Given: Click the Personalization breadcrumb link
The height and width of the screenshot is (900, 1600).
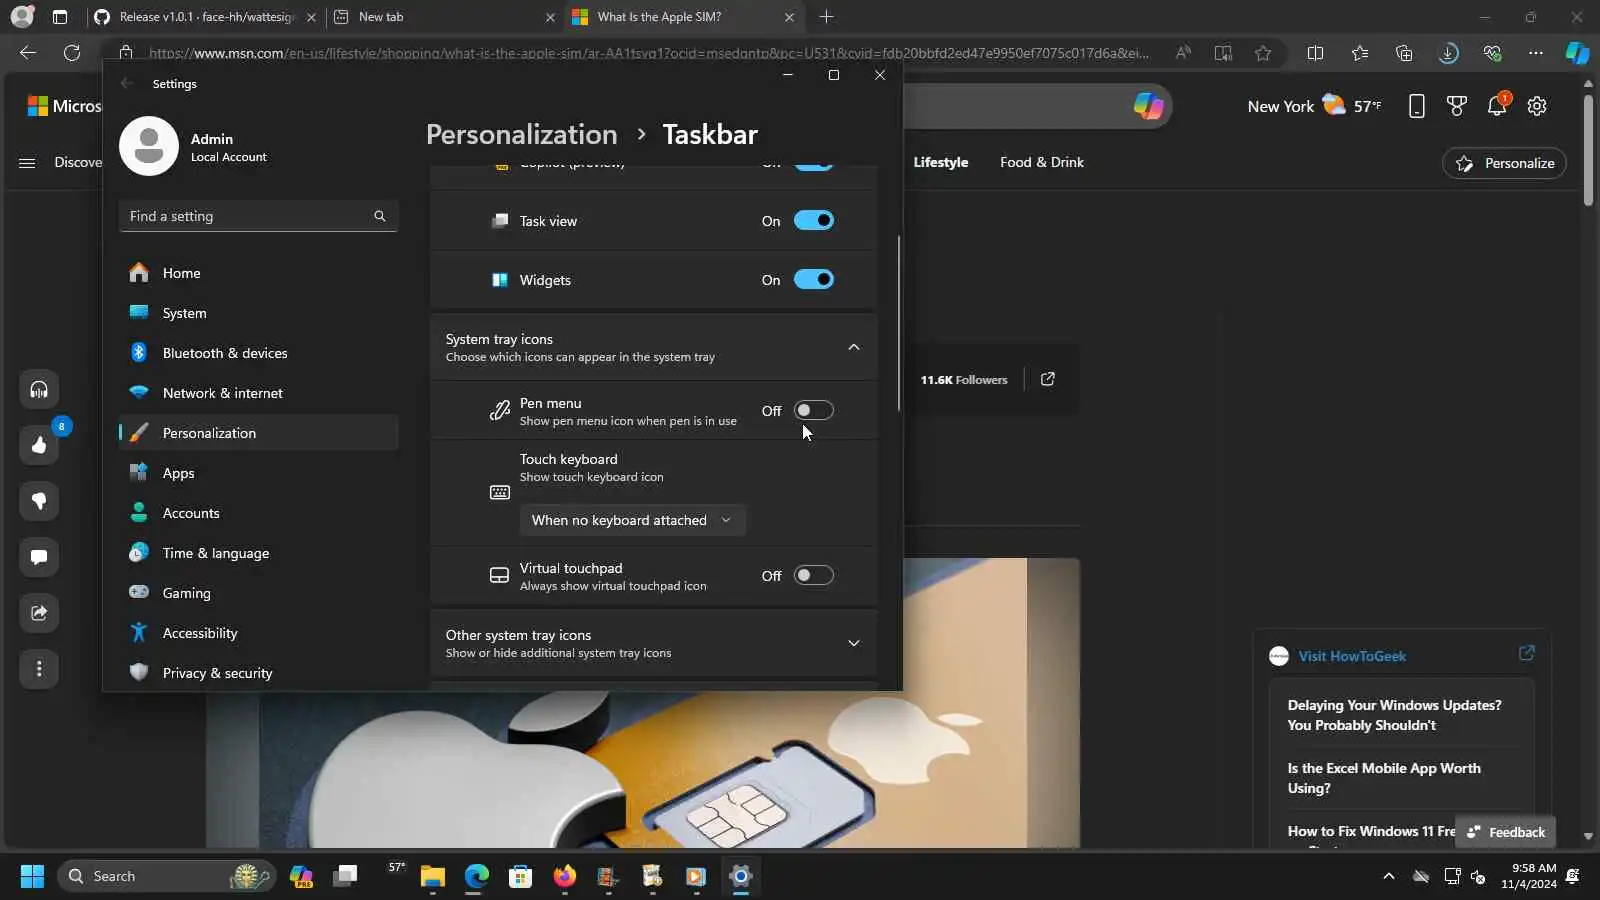Looking at the screenshot, I should pyautogui.click(x=522, y=134).
